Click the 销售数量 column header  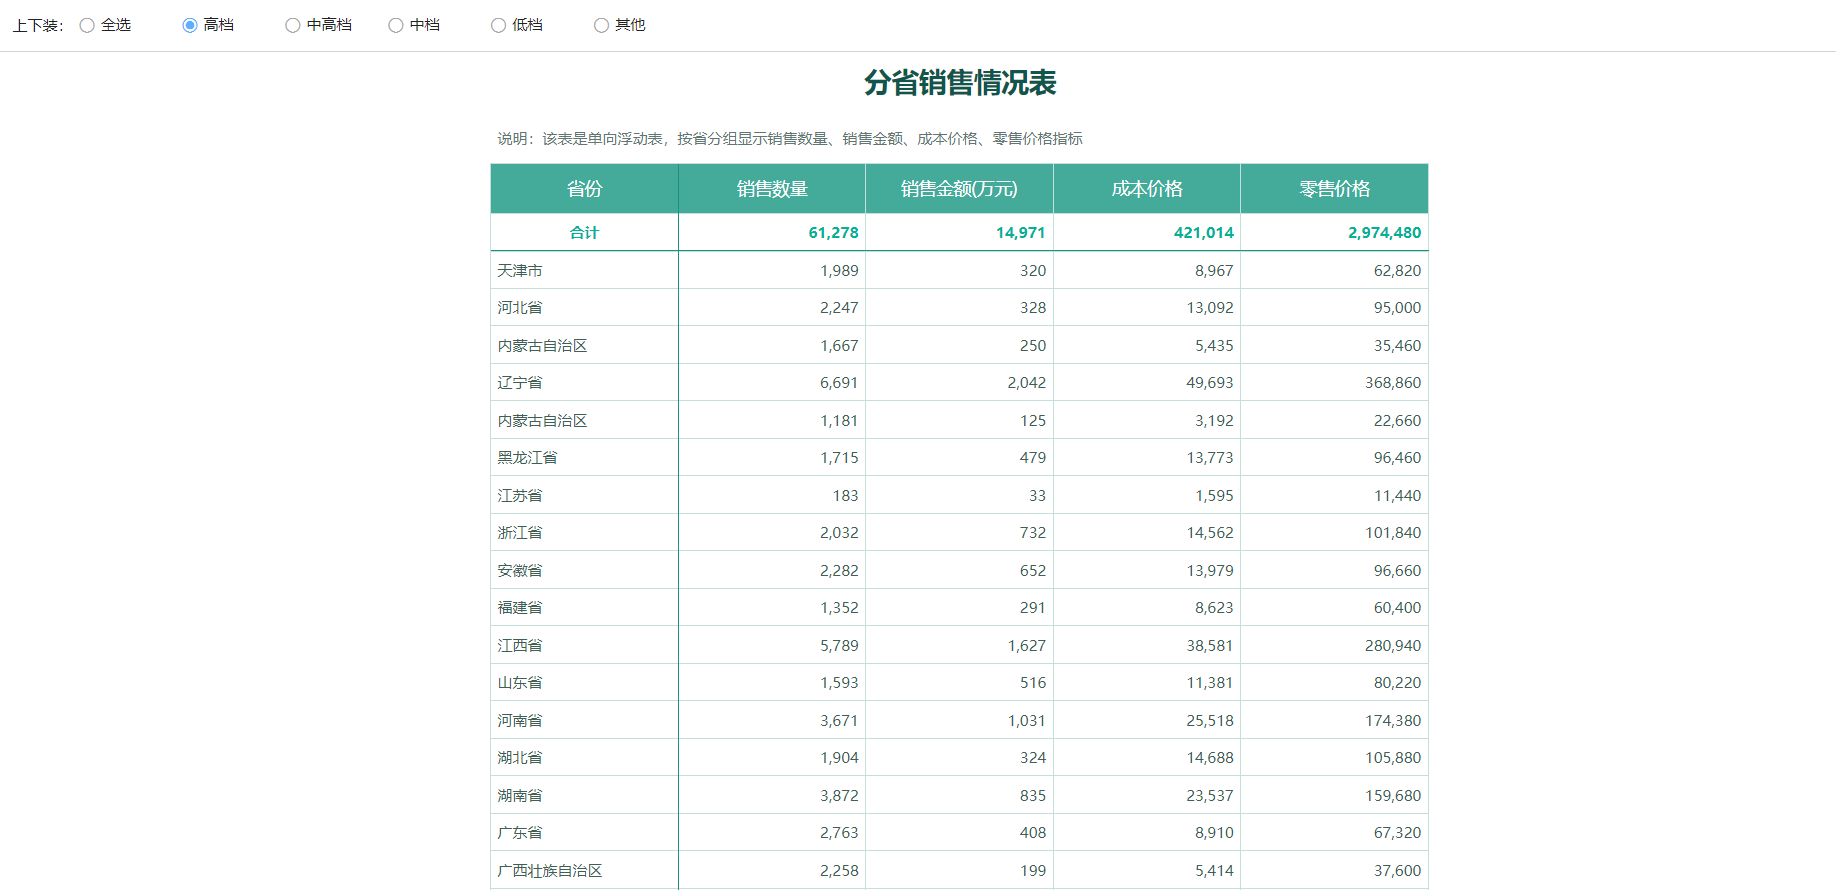pyautogui.click(x=771, y=189)
